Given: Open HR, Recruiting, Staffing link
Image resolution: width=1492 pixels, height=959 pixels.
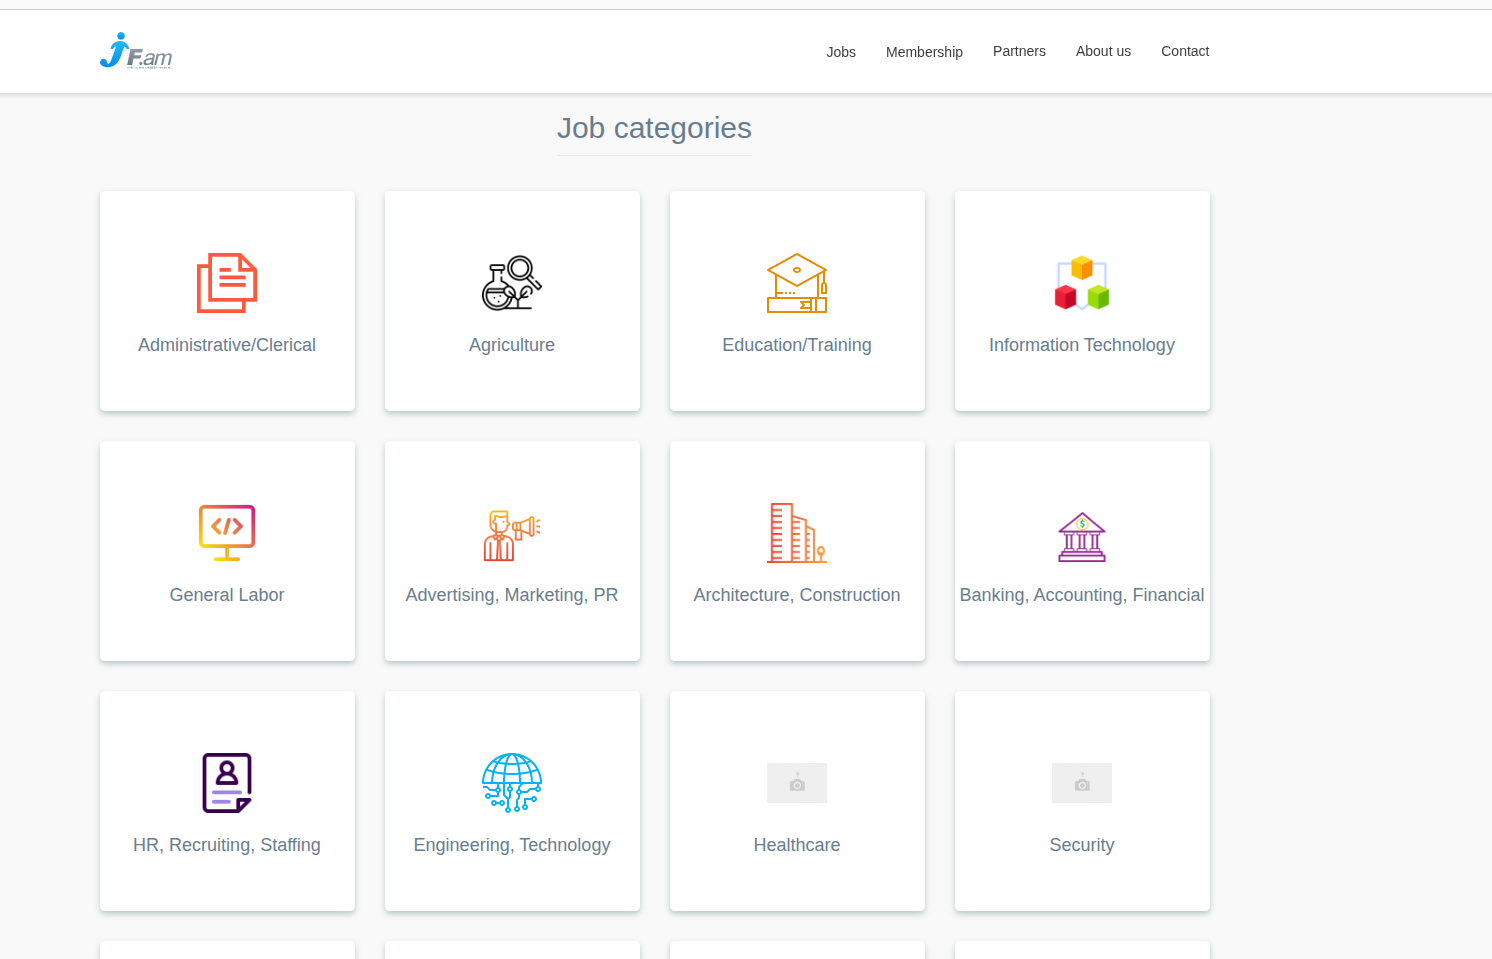Looking at the screenshot, I should click(x=227, y=845).
